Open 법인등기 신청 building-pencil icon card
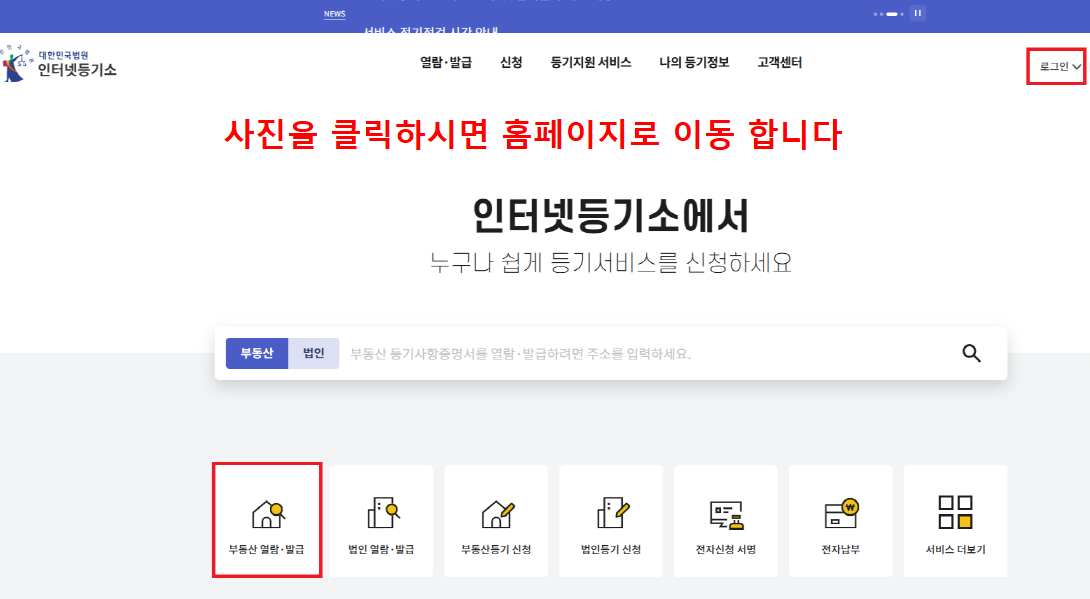 point(611,520)
